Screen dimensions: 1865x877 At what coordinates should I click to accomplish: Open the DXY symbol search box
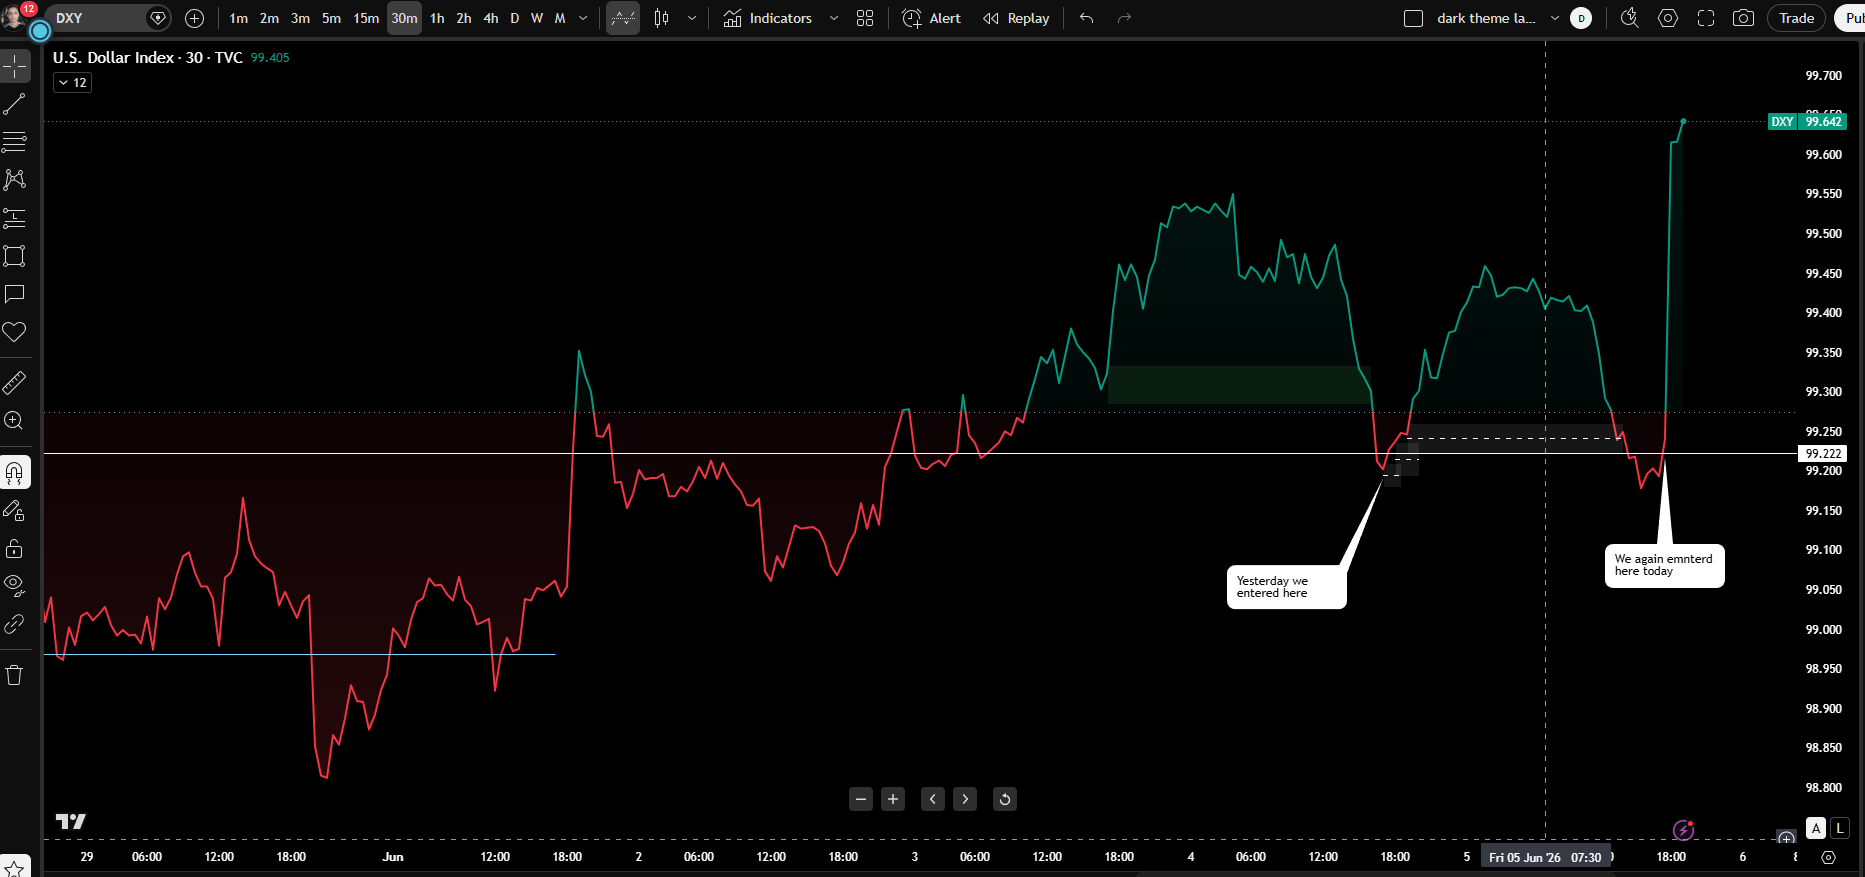108,18
